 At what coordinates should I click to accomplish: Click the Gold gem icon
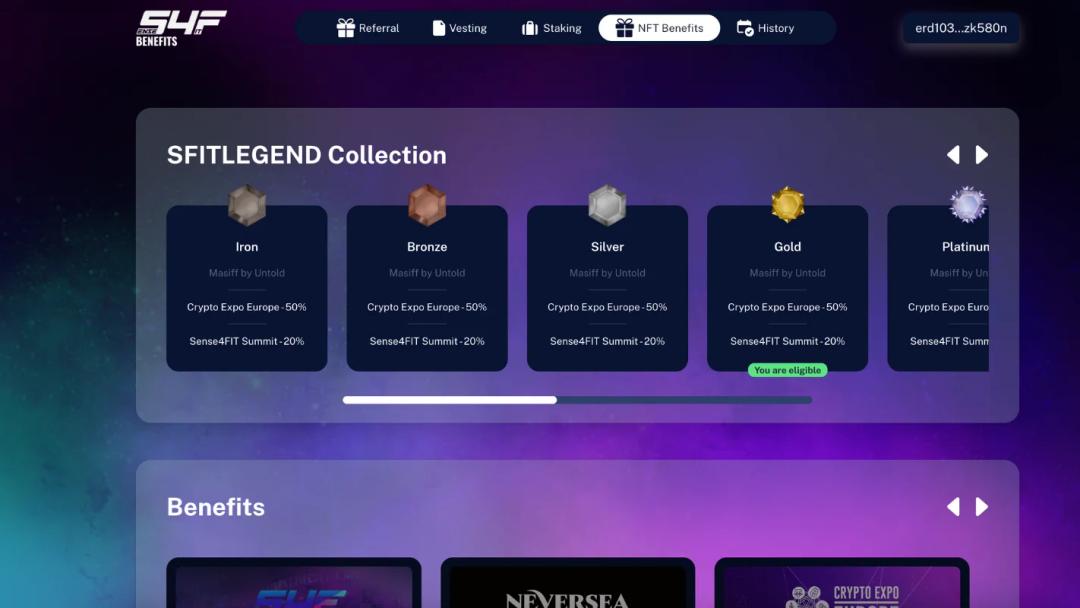pos(787,205)
